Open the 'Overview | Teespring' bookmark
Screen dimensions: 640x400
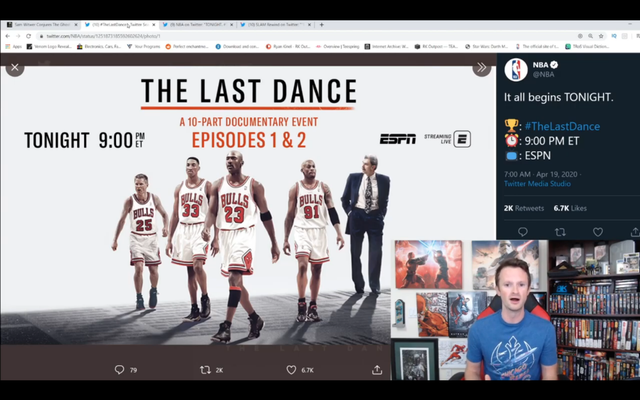pyautogui.click(x=338, y=47)
